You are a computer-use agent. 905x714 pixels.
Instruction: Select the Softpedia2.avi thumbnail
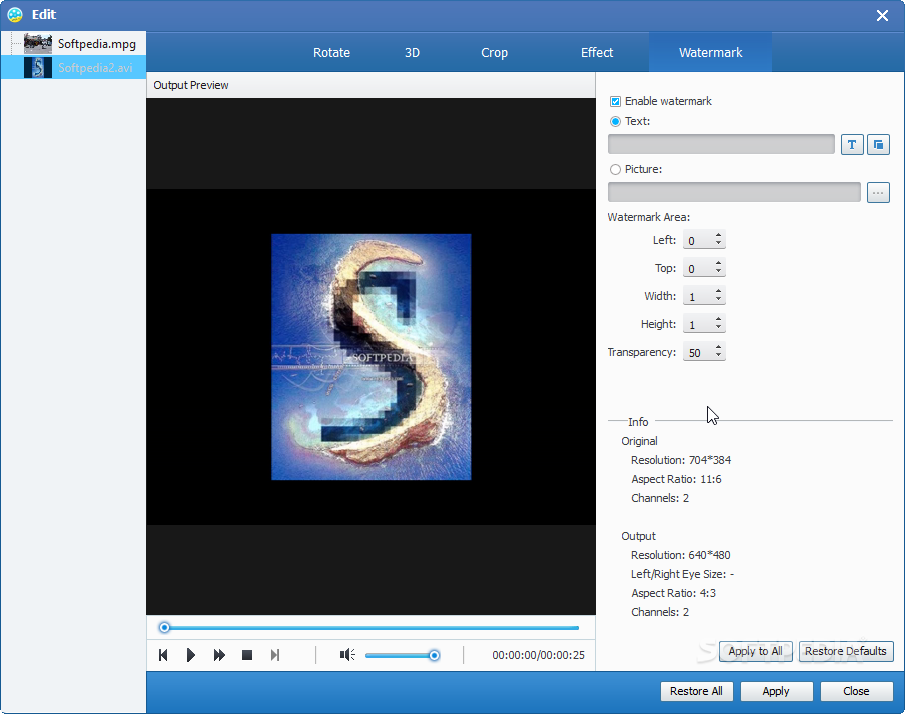coord(38,68)
